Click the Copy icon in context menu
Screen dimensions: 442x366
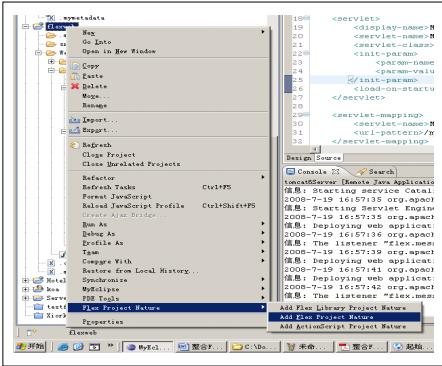pyautogui.click(x=75, y=66)
